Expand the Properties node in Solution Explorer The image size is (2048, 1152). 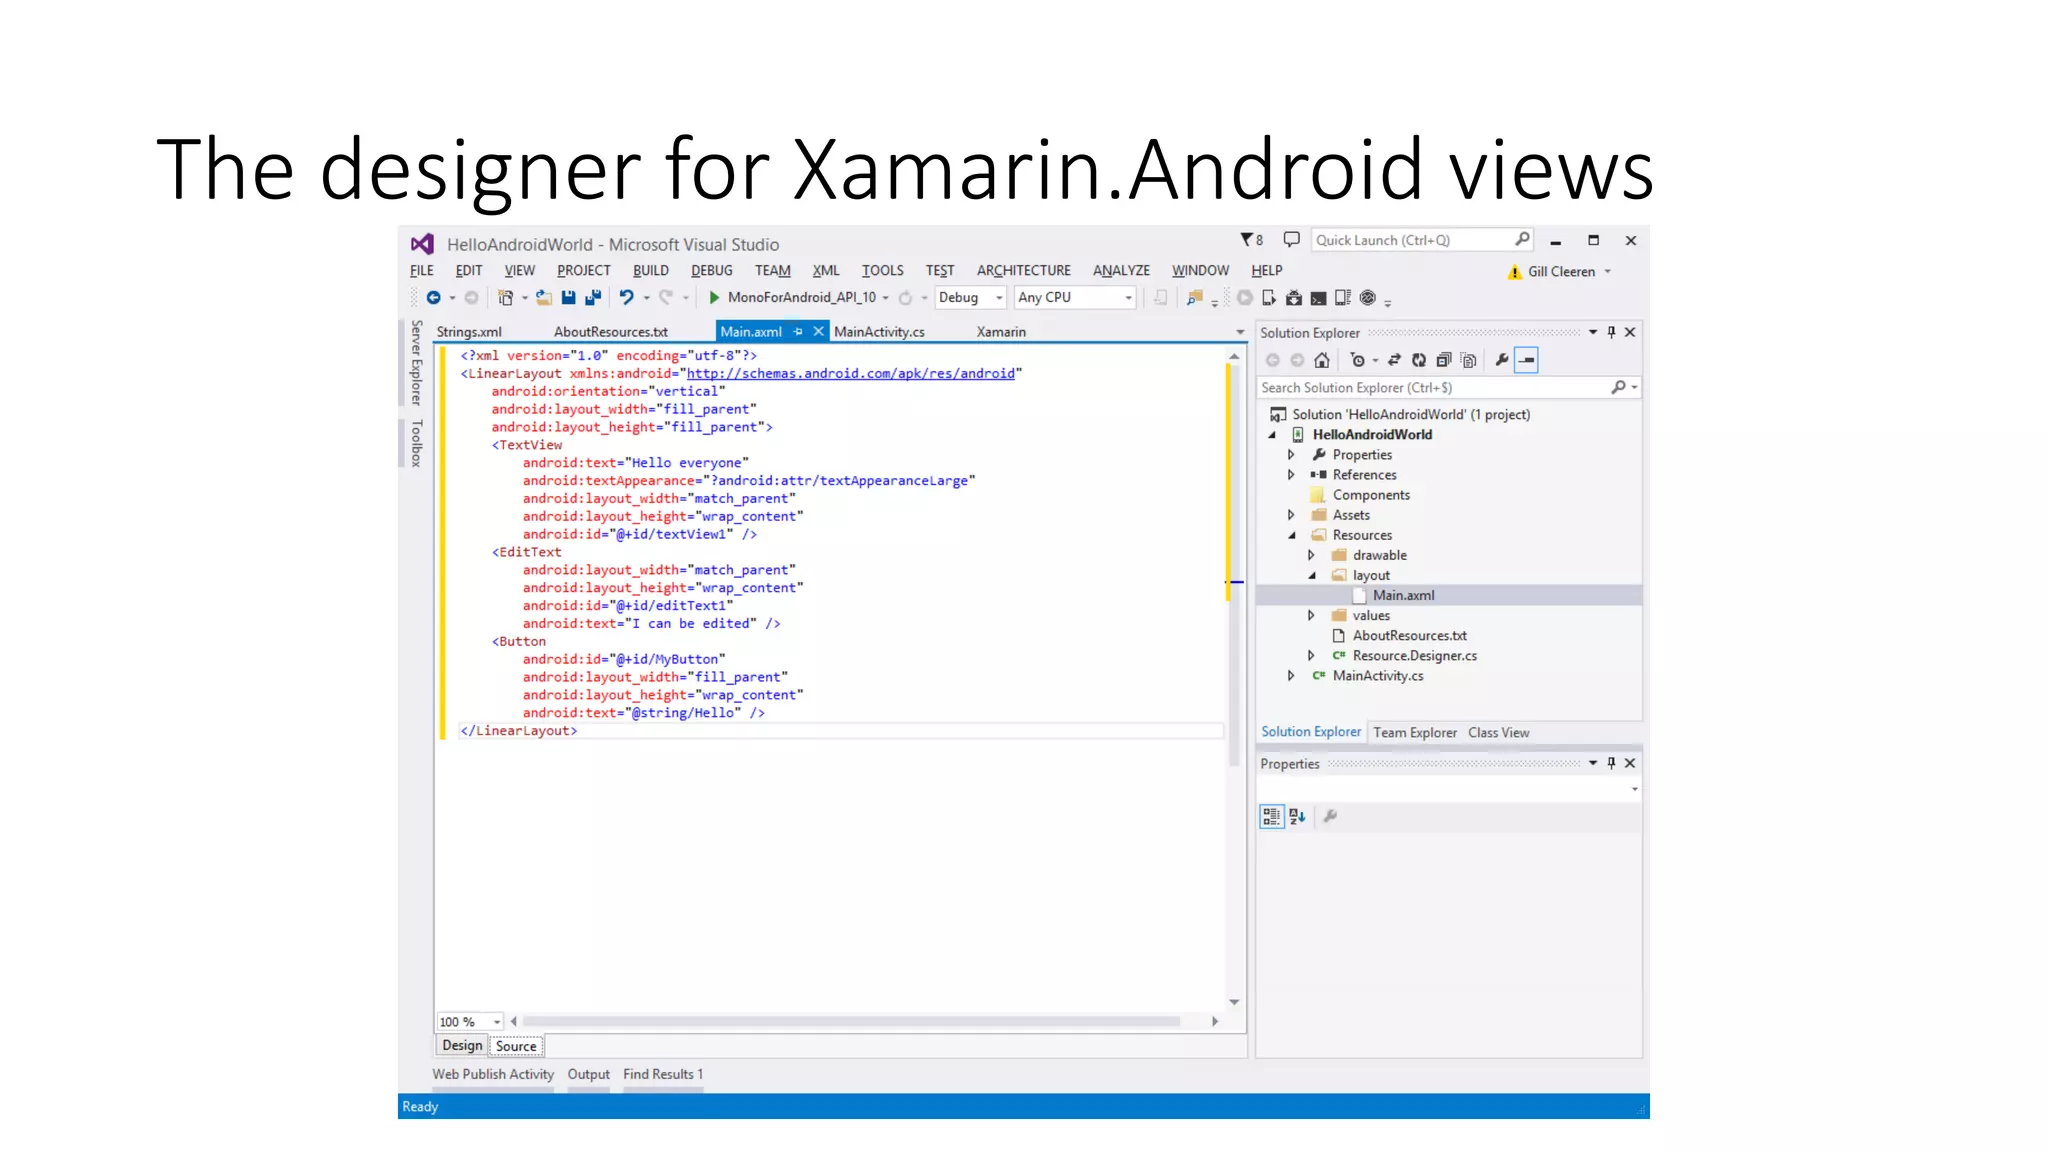(1291, 455)
